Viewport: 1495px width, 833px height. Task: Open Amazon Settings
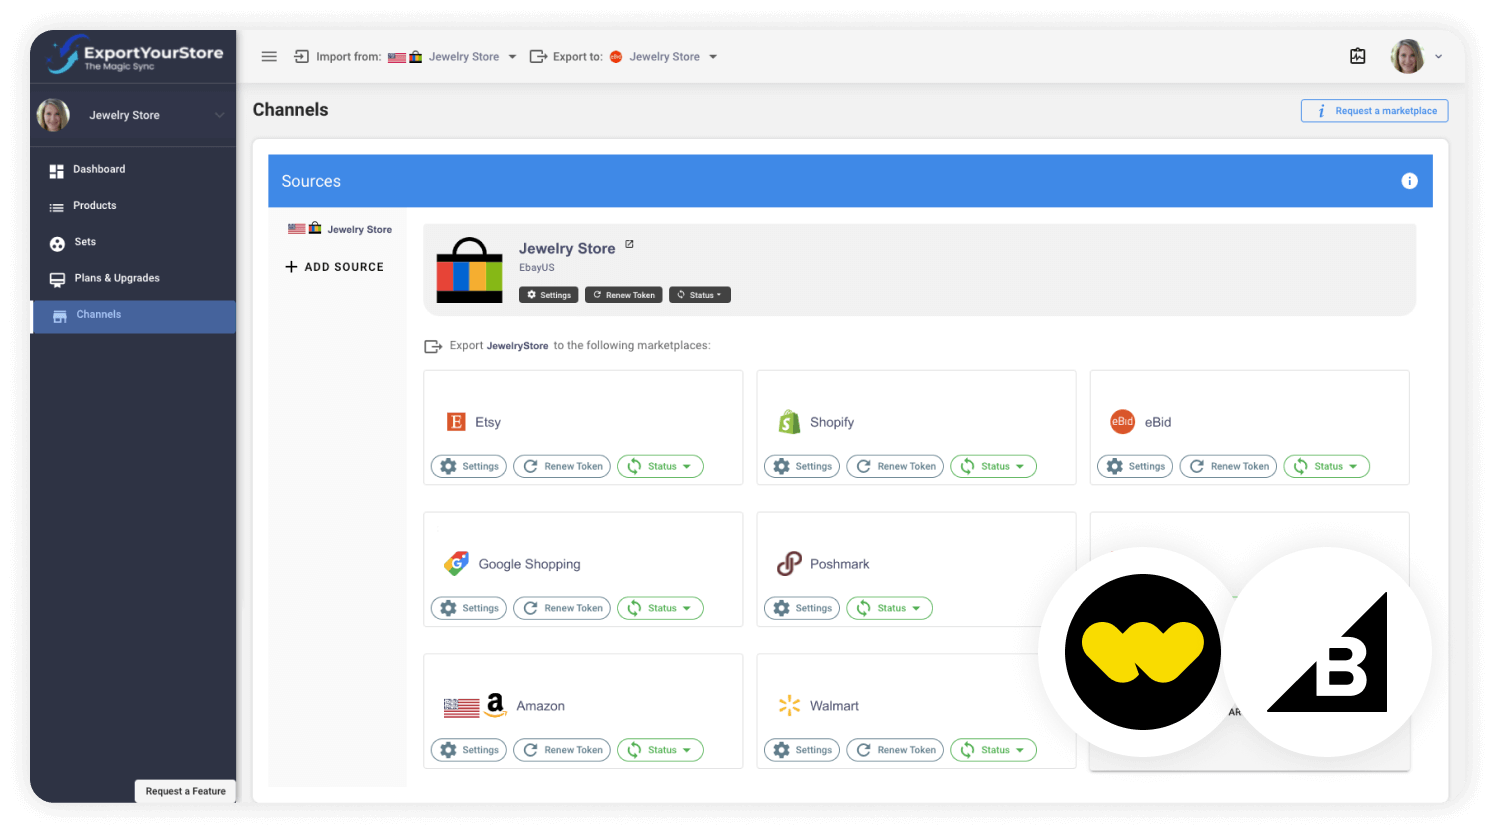(469, 750)
